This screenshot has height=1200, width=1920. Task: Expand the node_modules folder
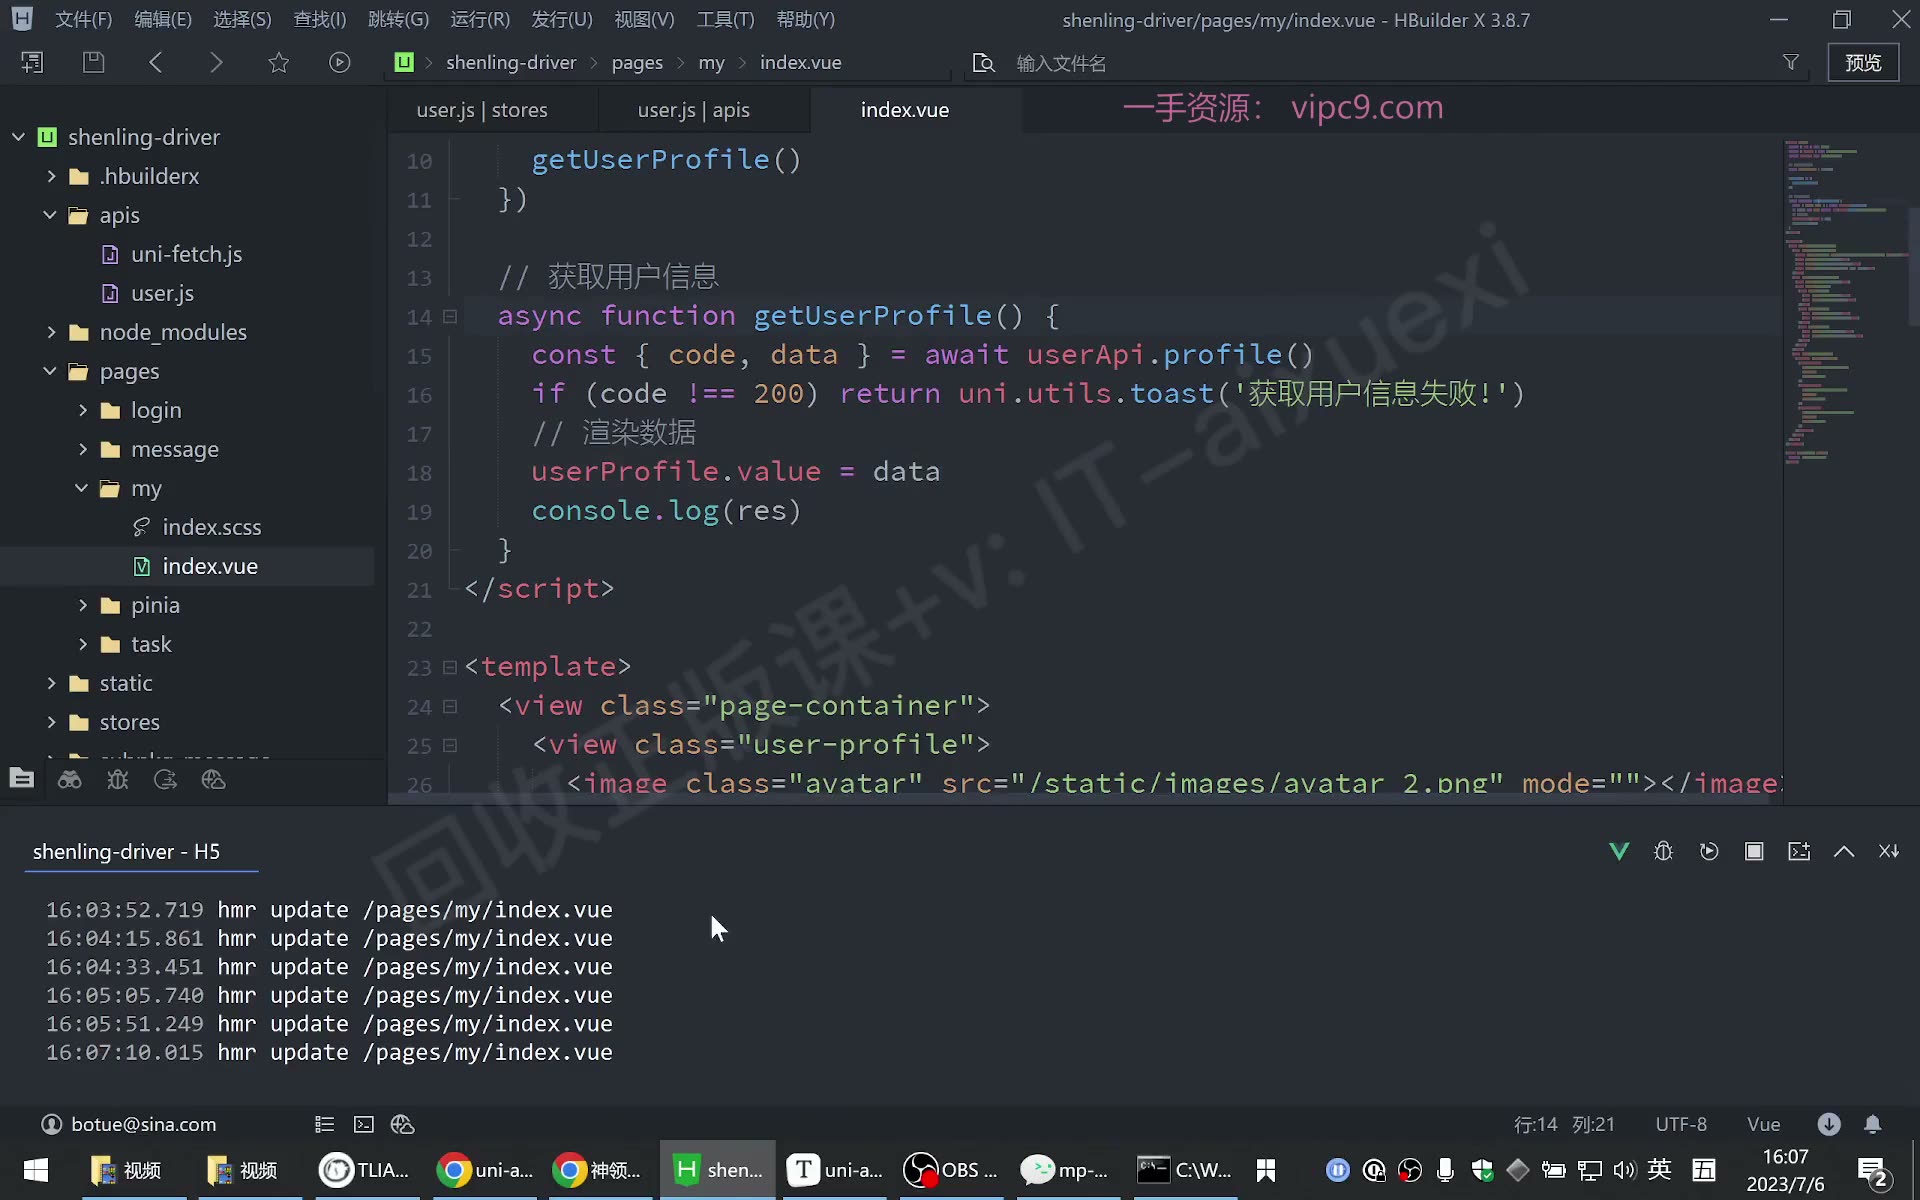pyautogui.click(x=50, y=332)
